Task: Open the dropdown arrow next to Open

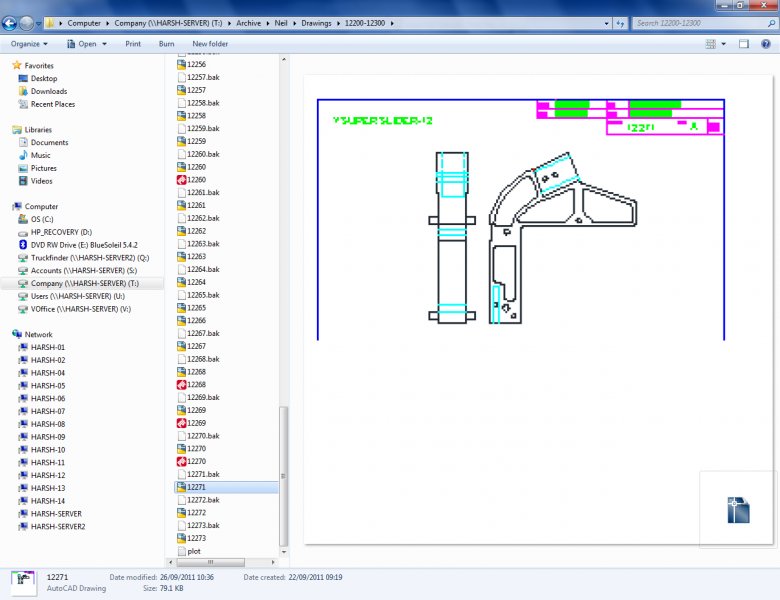Action: (105, 44)
